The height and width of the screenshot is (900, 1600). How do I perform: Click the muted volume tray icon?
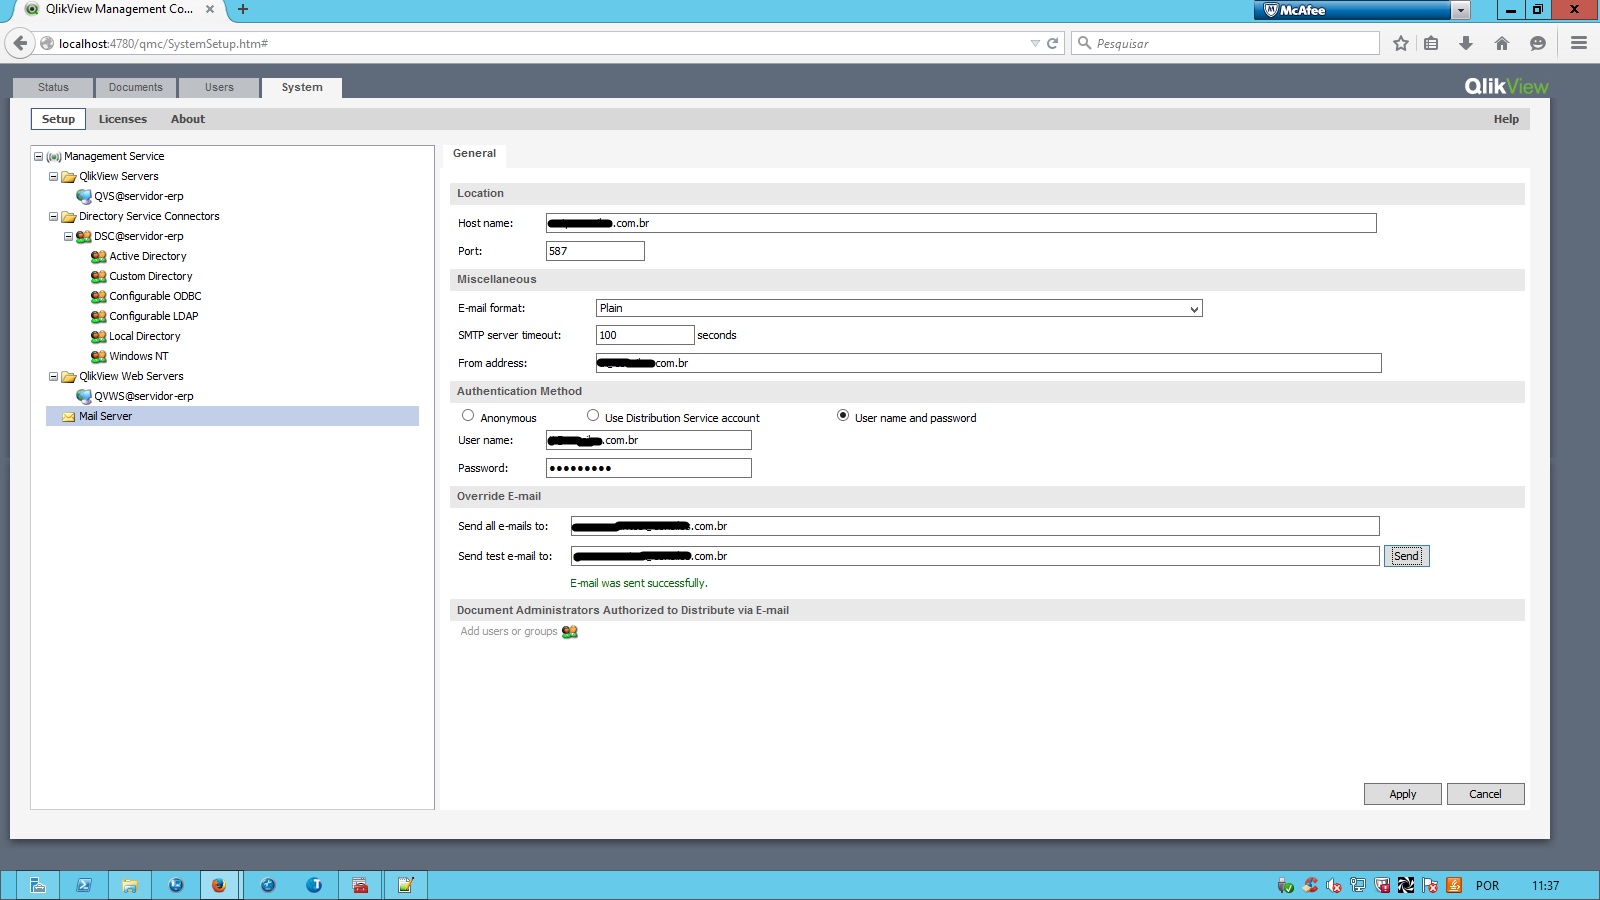pyautogui.click(x=1333, y=885)
